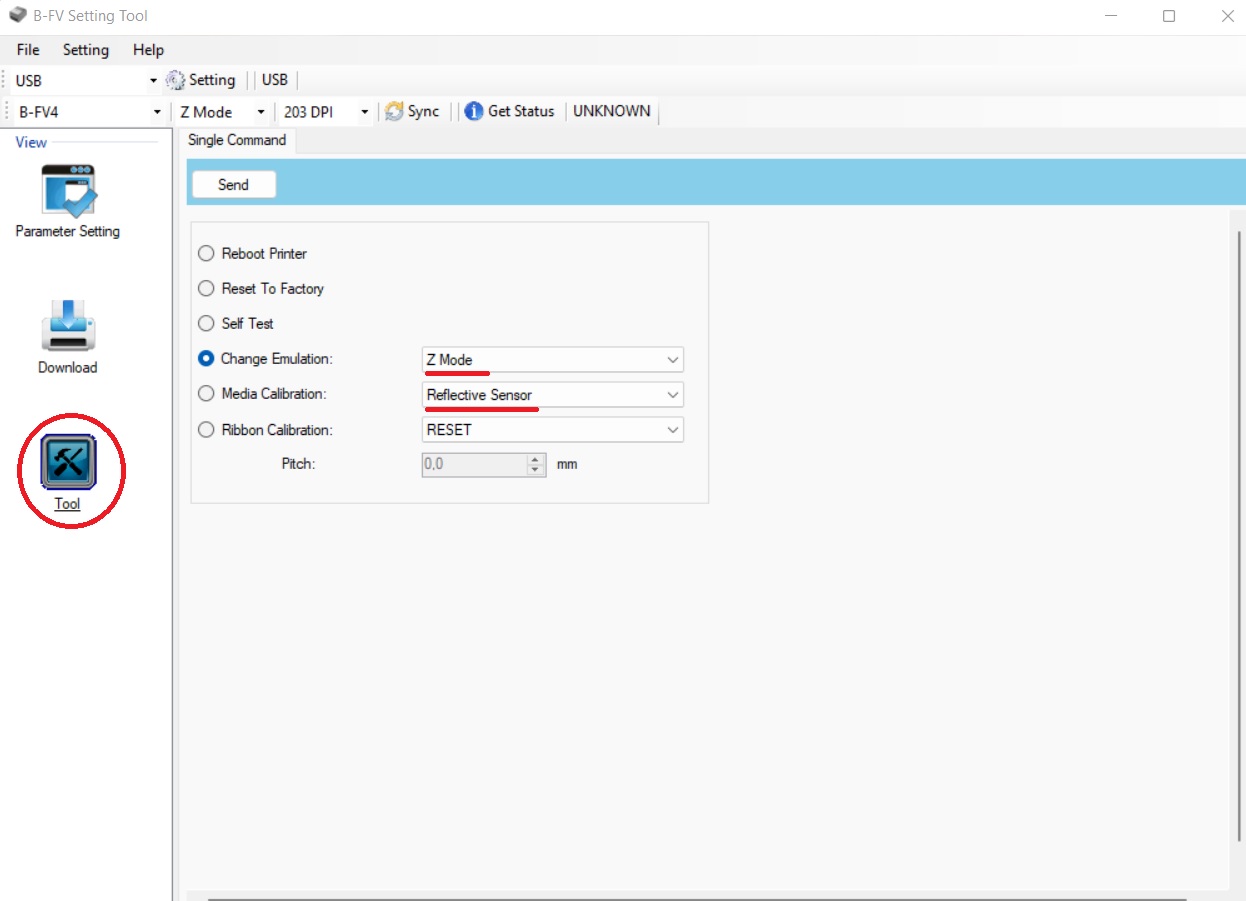Click the Setting gear toolbar icon
This screenshot has height=901, width=1246.
(176, 80)
